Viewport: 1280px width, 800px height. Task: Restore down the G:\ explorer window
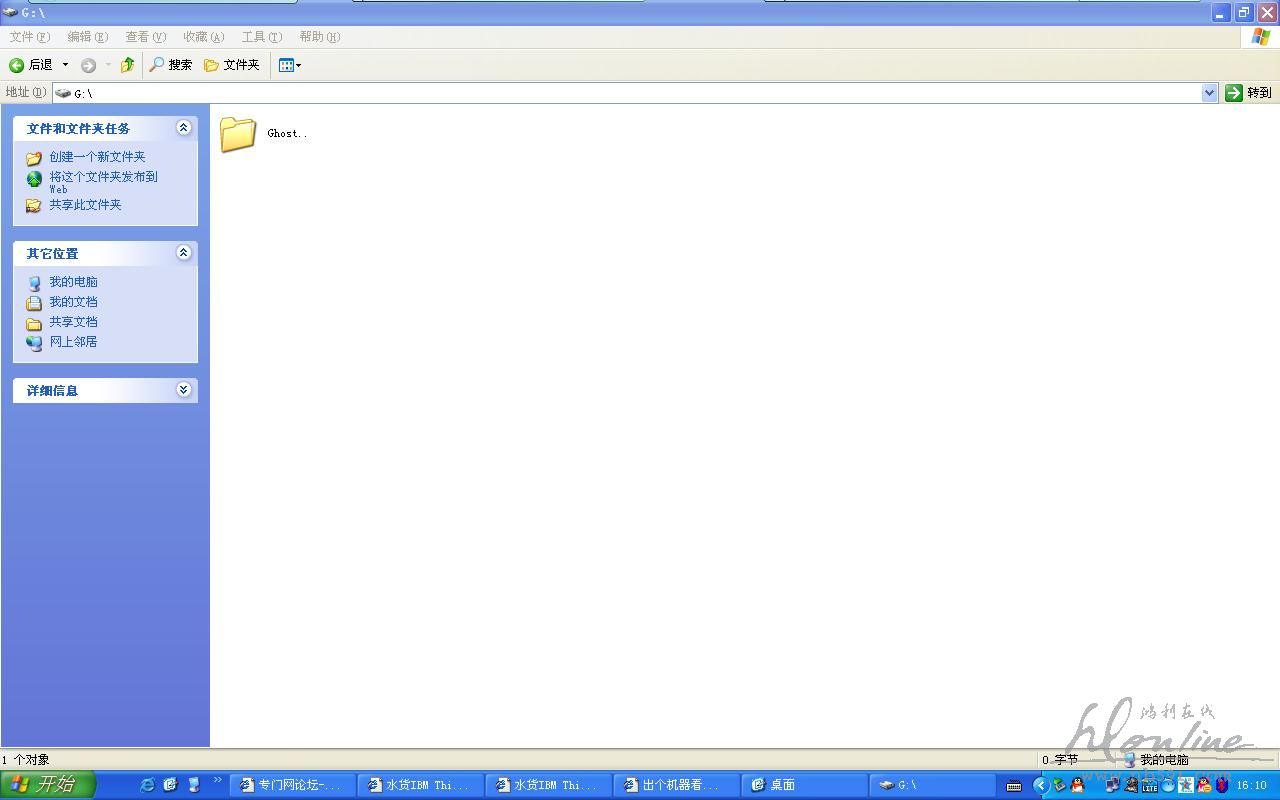tap(1243, 12)
